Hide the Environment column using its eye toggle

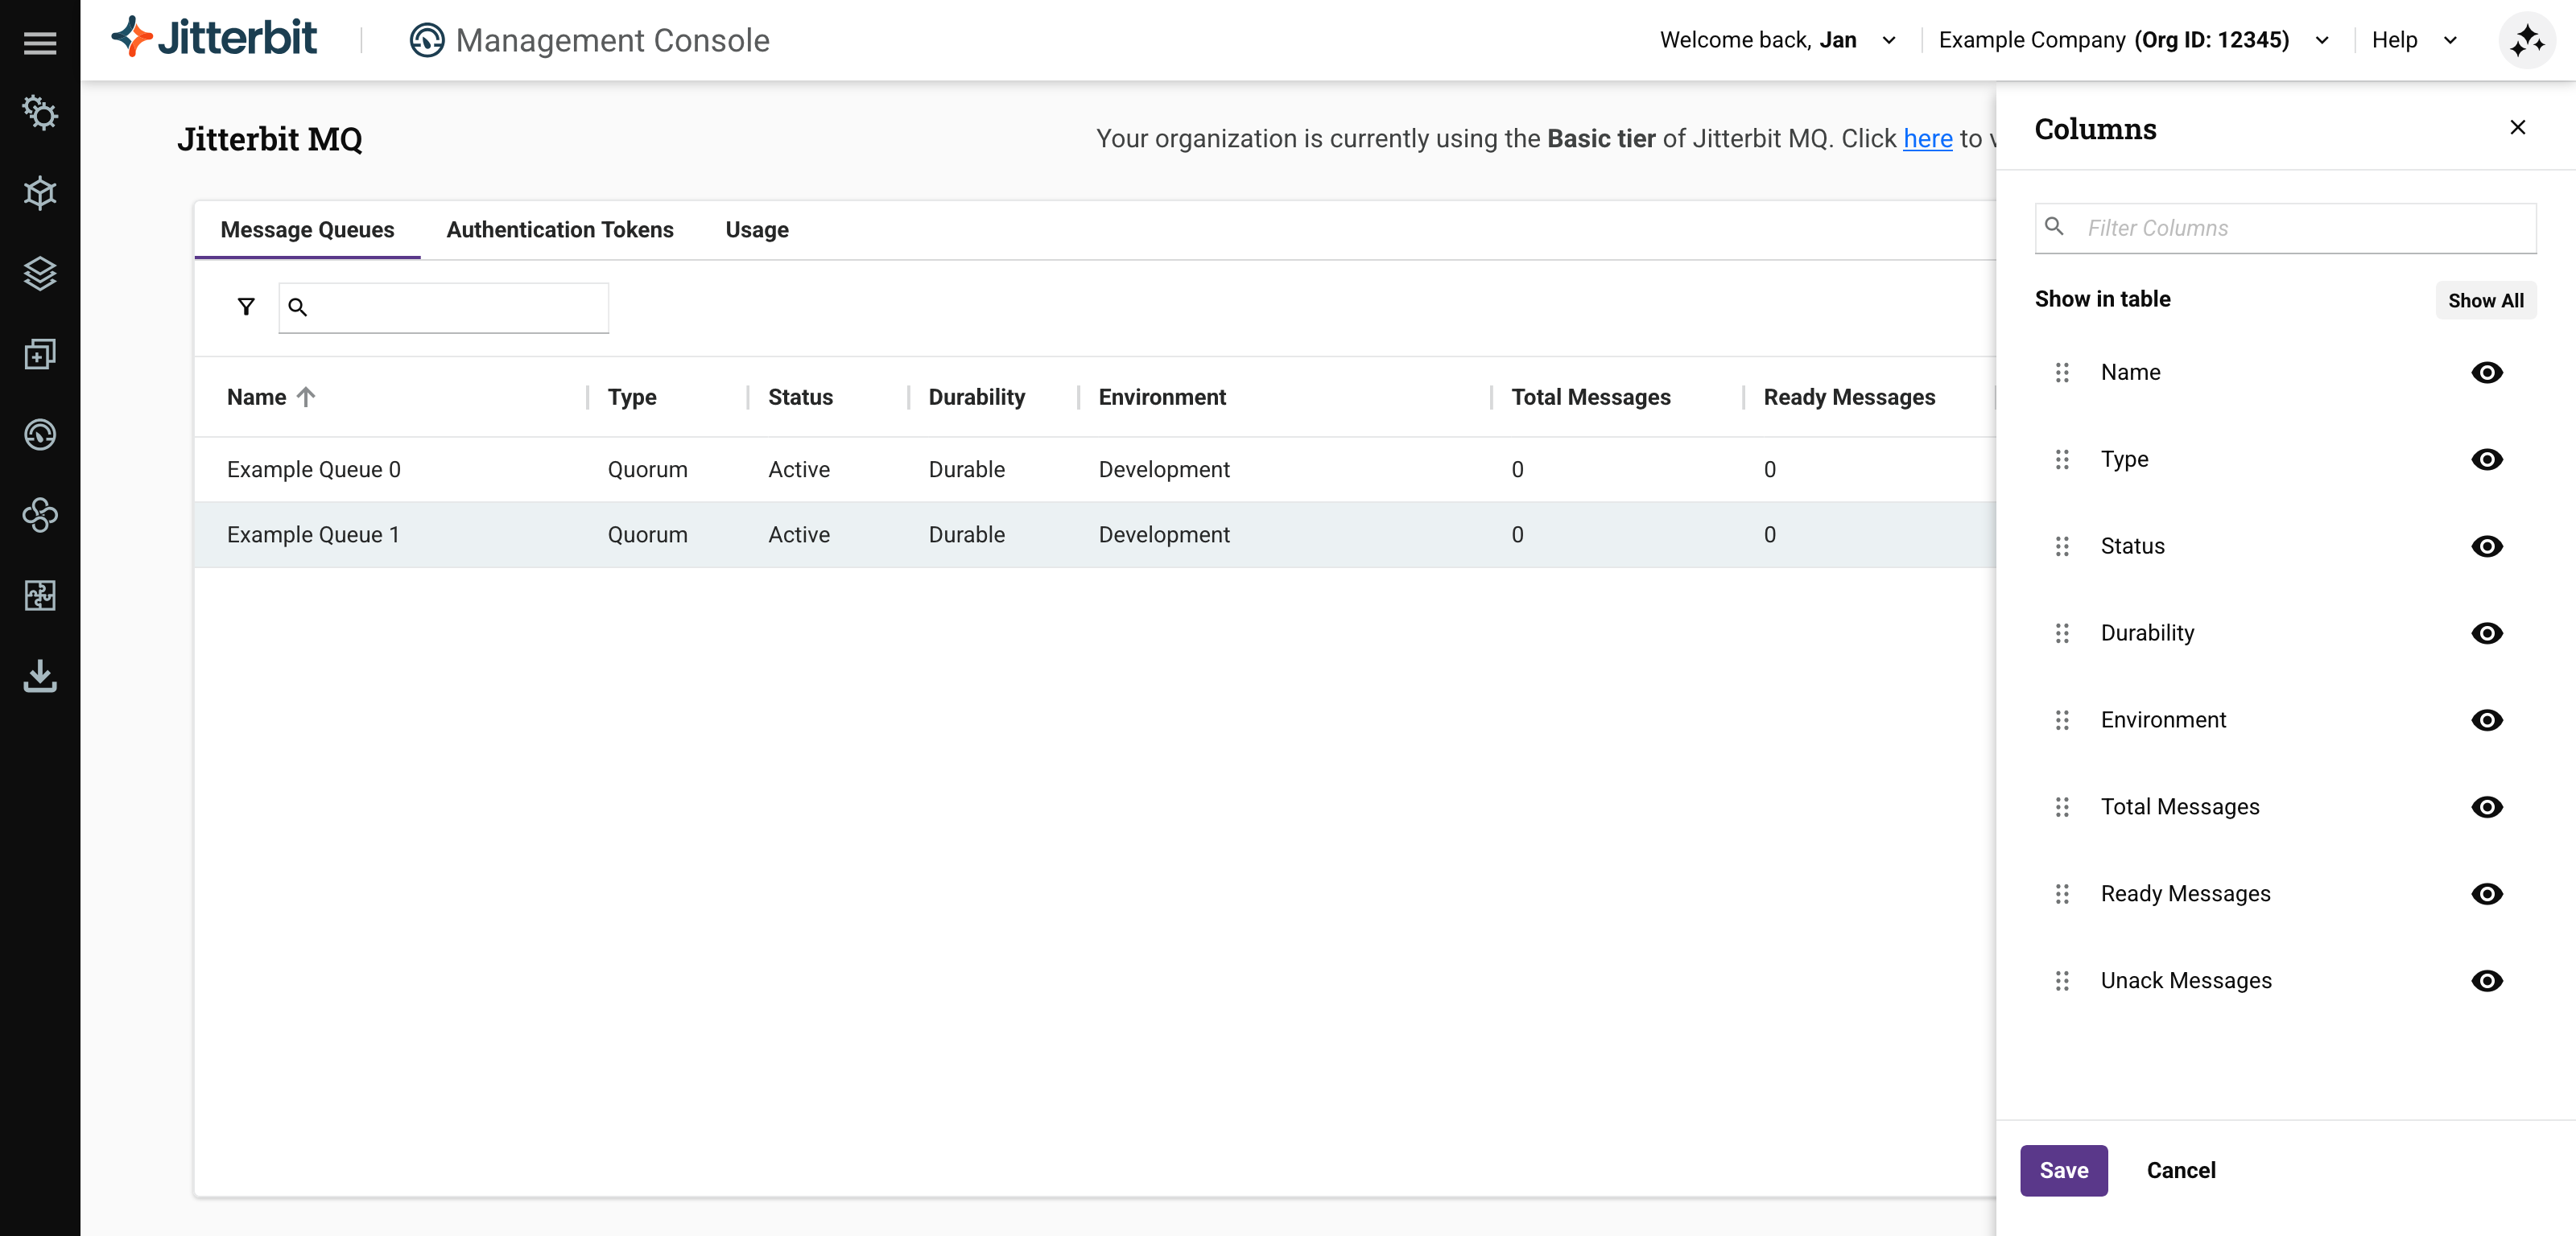[2488, 720]
